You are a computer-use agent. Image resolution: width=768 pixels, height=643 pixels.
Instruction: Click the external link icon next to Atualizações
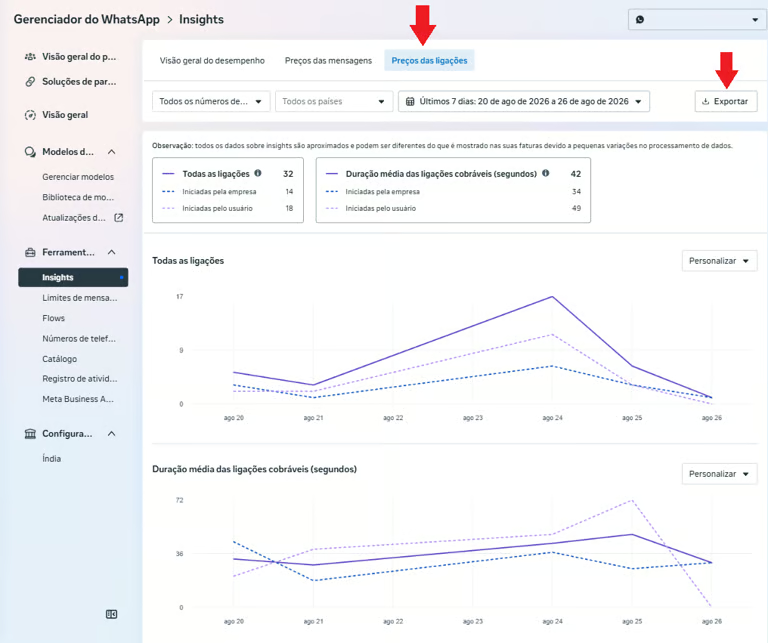tap(119, 217)
